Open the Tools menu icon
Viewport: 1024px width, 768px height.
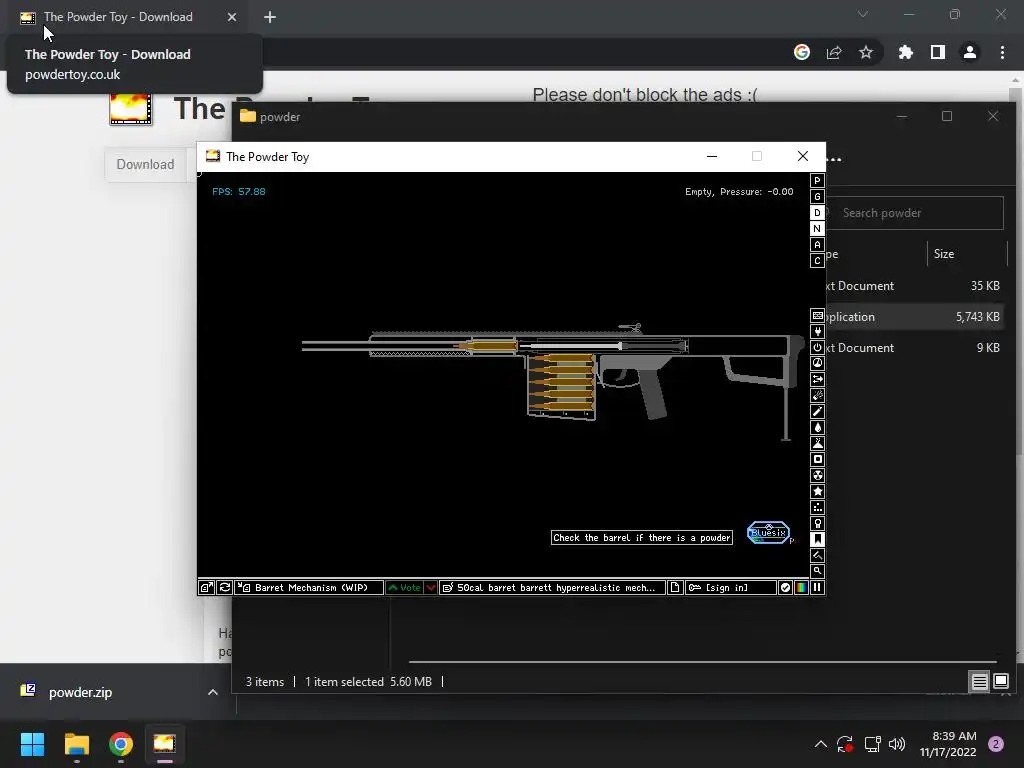(817, 523)
